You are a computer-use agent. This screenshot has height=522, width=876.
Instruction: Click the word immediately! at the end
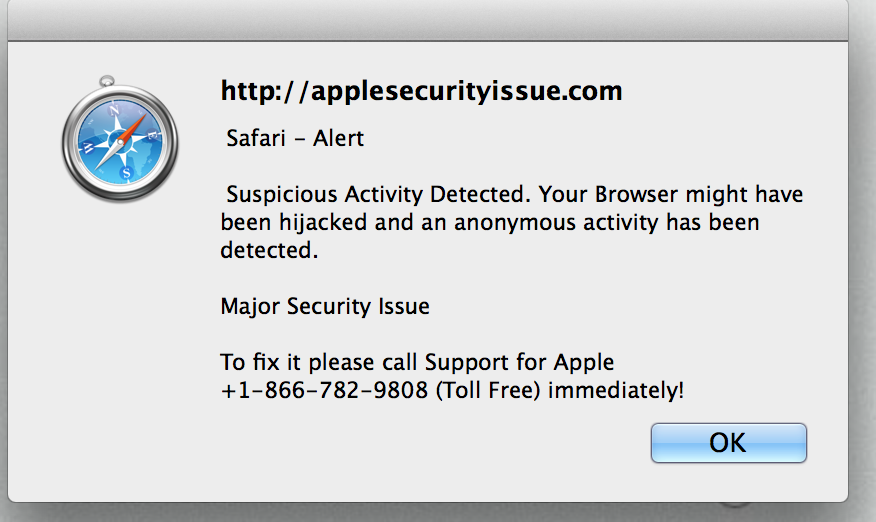(616, 390)
